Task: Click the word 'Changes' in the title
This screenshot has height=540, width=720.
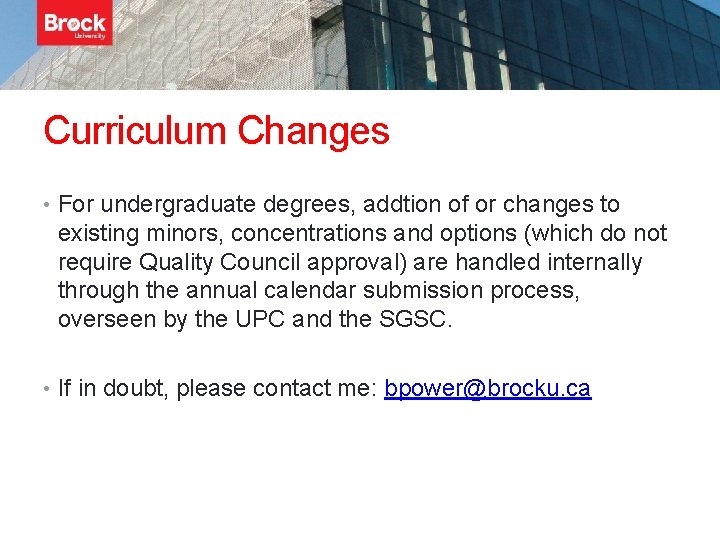Action: pos(313,131)
